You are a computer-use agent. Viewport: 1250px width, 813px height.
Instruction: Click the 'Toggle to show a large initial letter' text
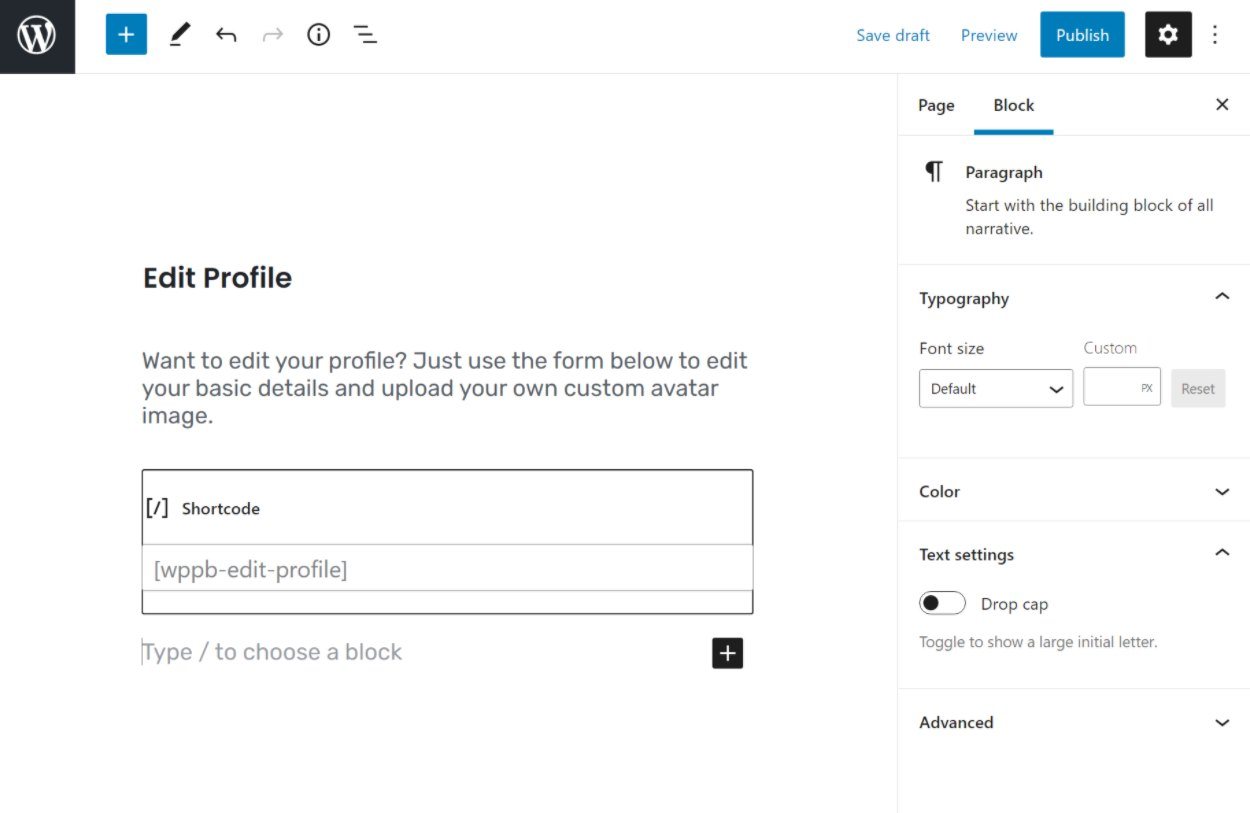1038,642
